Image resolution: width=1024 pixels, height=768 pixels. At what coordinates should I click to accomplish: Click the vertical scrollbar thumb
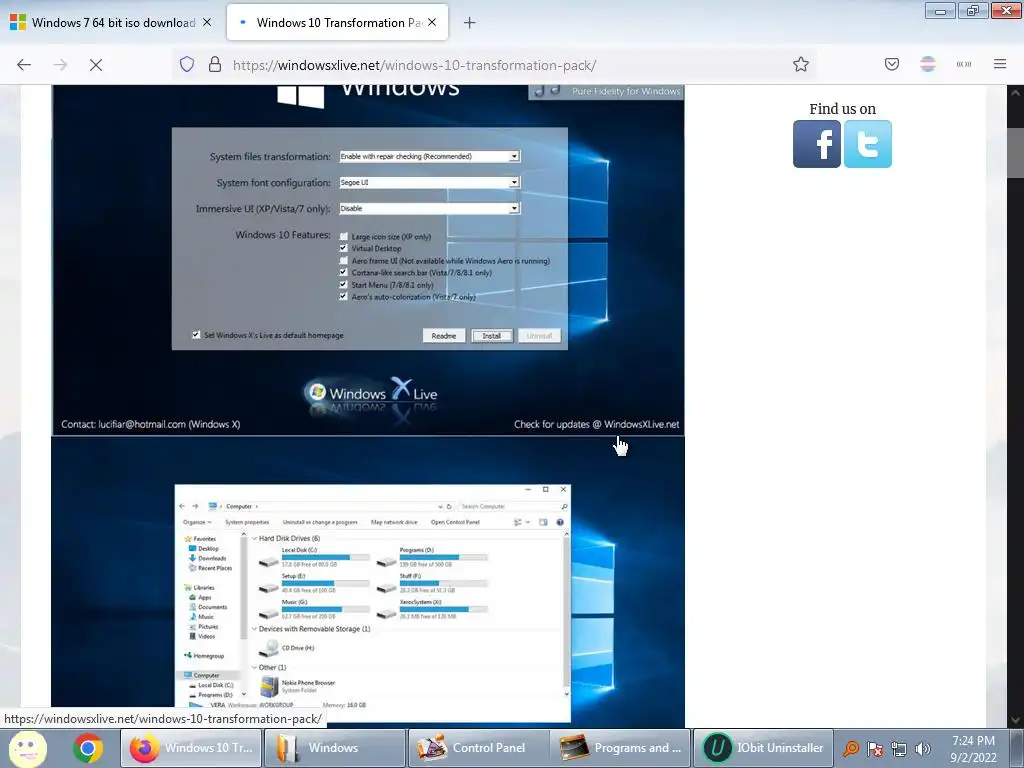point(1015,153)
